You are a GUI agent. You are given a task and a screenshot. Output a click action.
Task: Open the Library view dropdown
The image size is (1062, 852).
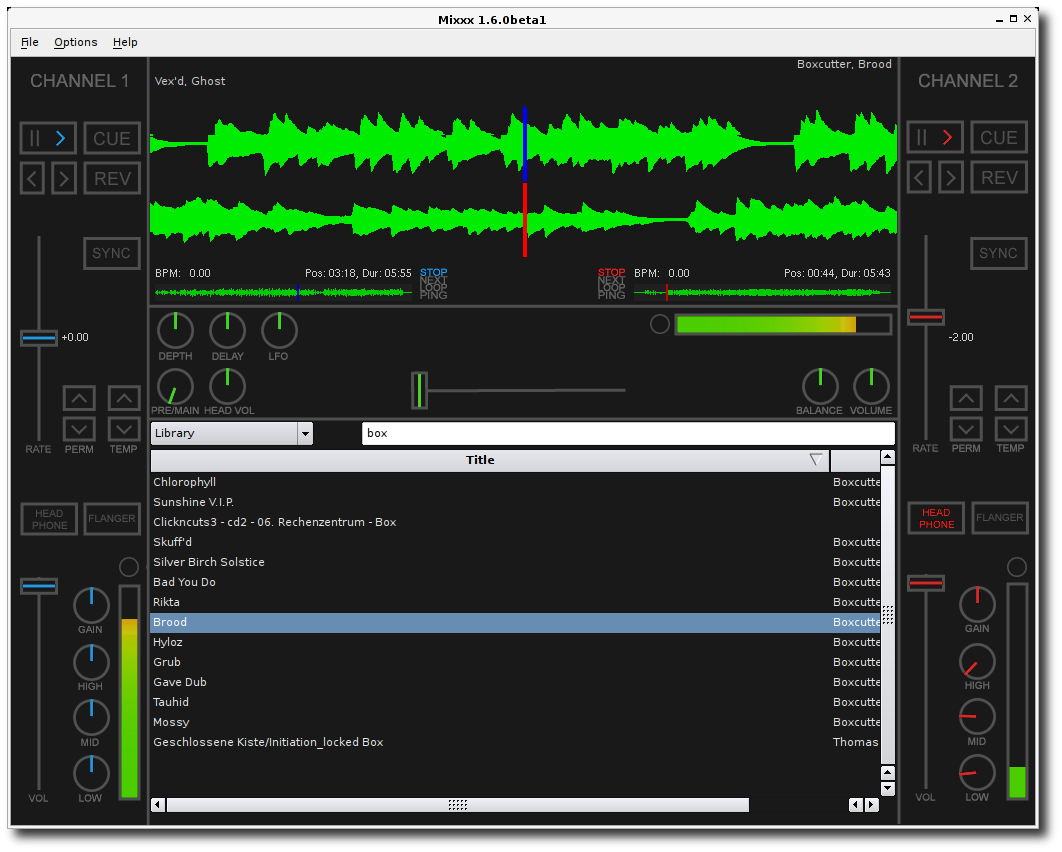[x=231, y=433]
